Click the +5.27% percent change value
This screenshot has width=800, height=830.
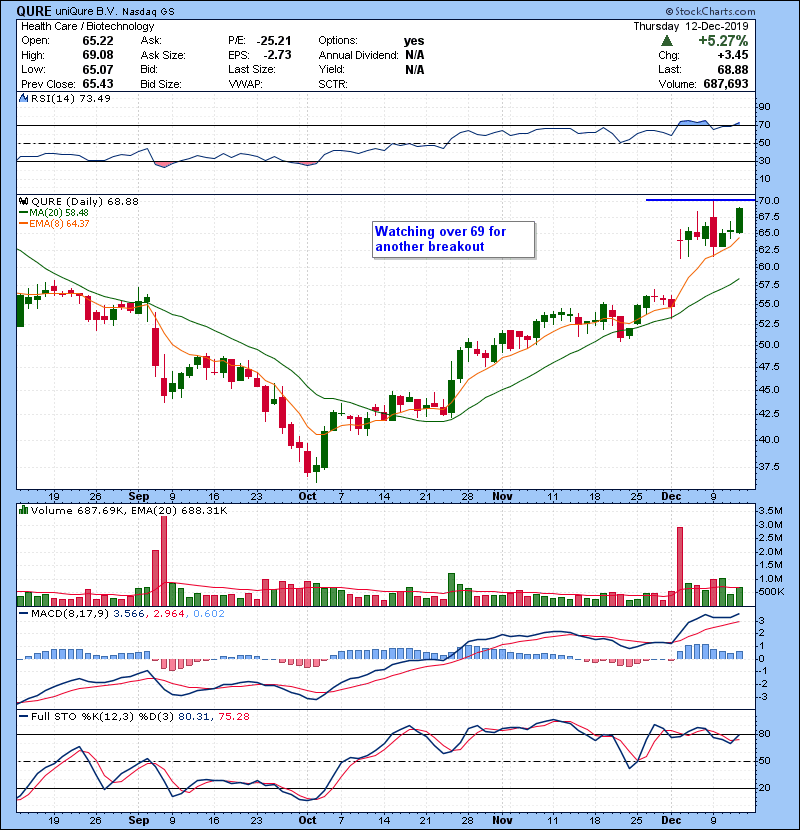point(723,41)
